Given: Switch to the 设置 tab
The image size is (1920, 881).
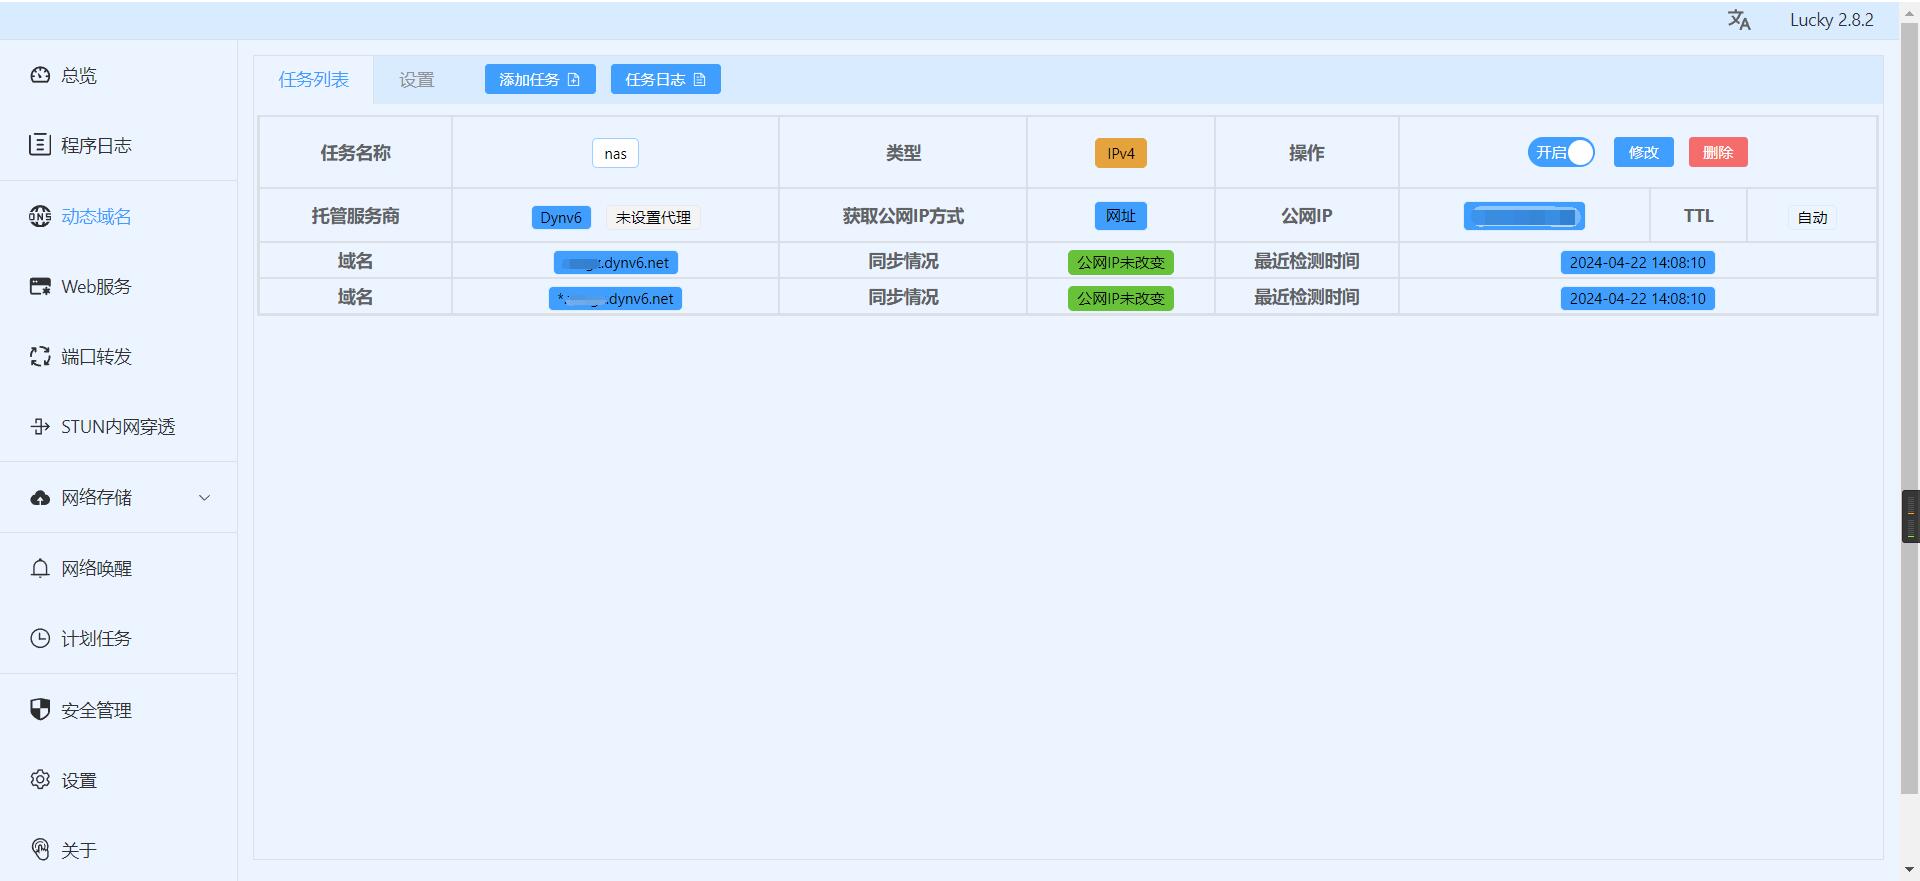Looking at the screenshot, I should [x=416, y=80].
